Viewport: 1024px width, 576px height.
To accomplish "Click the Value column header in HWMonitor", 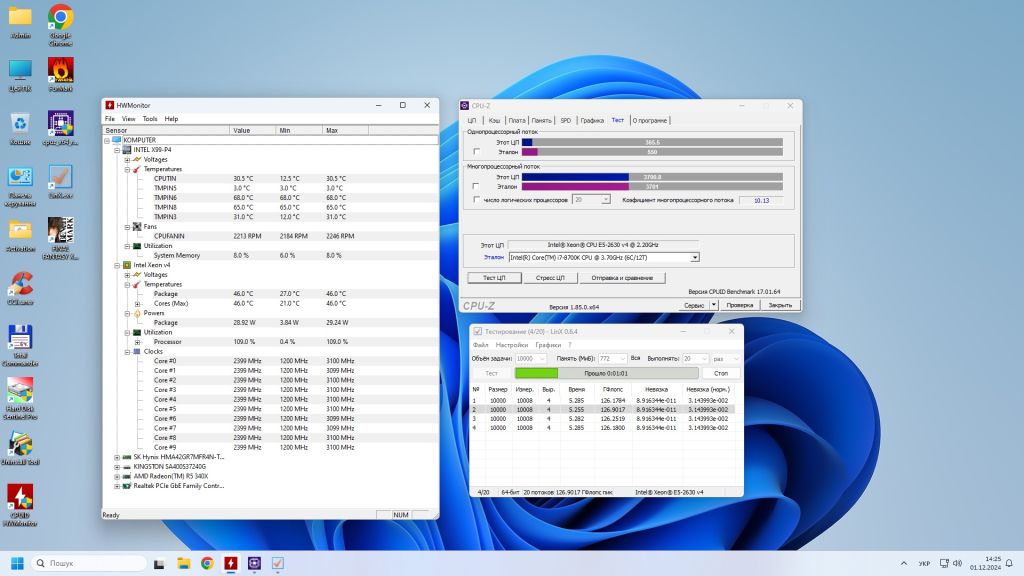I will (x=252, y=131).
